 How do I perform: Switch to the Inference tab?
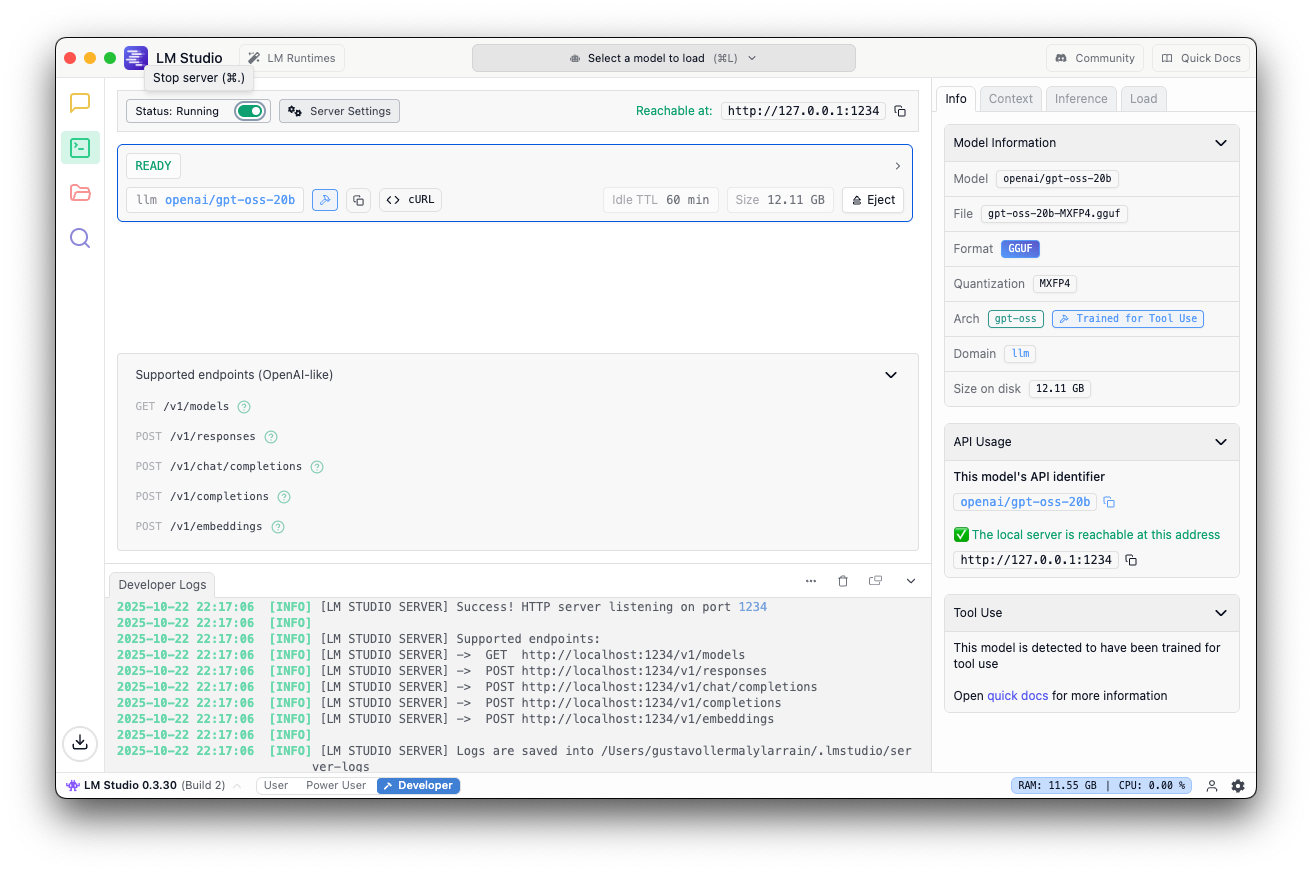pyautogui.click(x=1081, y=98)
